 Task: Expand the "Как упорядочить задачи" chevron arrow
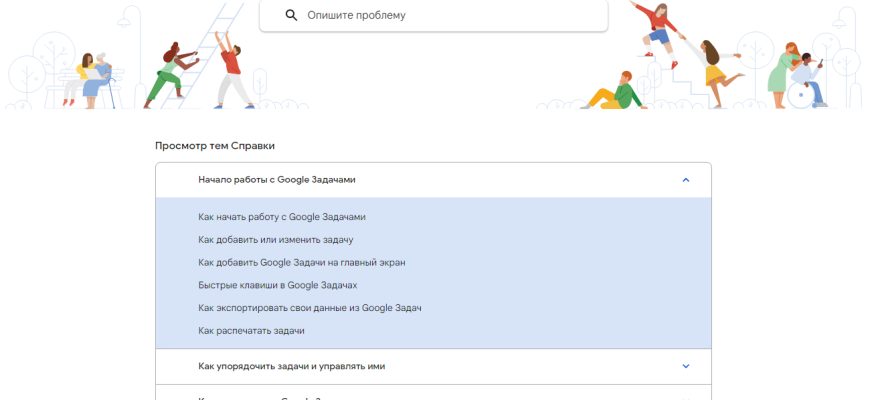(685, 366)
